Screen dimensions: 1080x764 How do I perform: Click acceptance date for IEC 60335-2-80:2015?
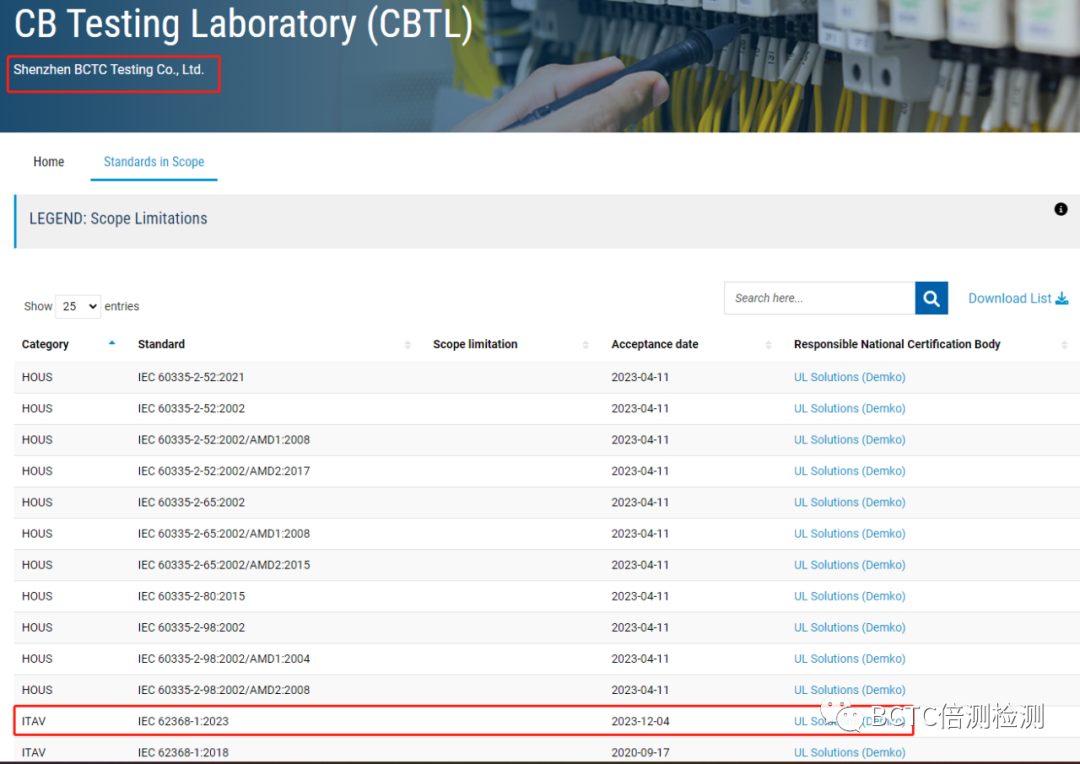point(641,597)
